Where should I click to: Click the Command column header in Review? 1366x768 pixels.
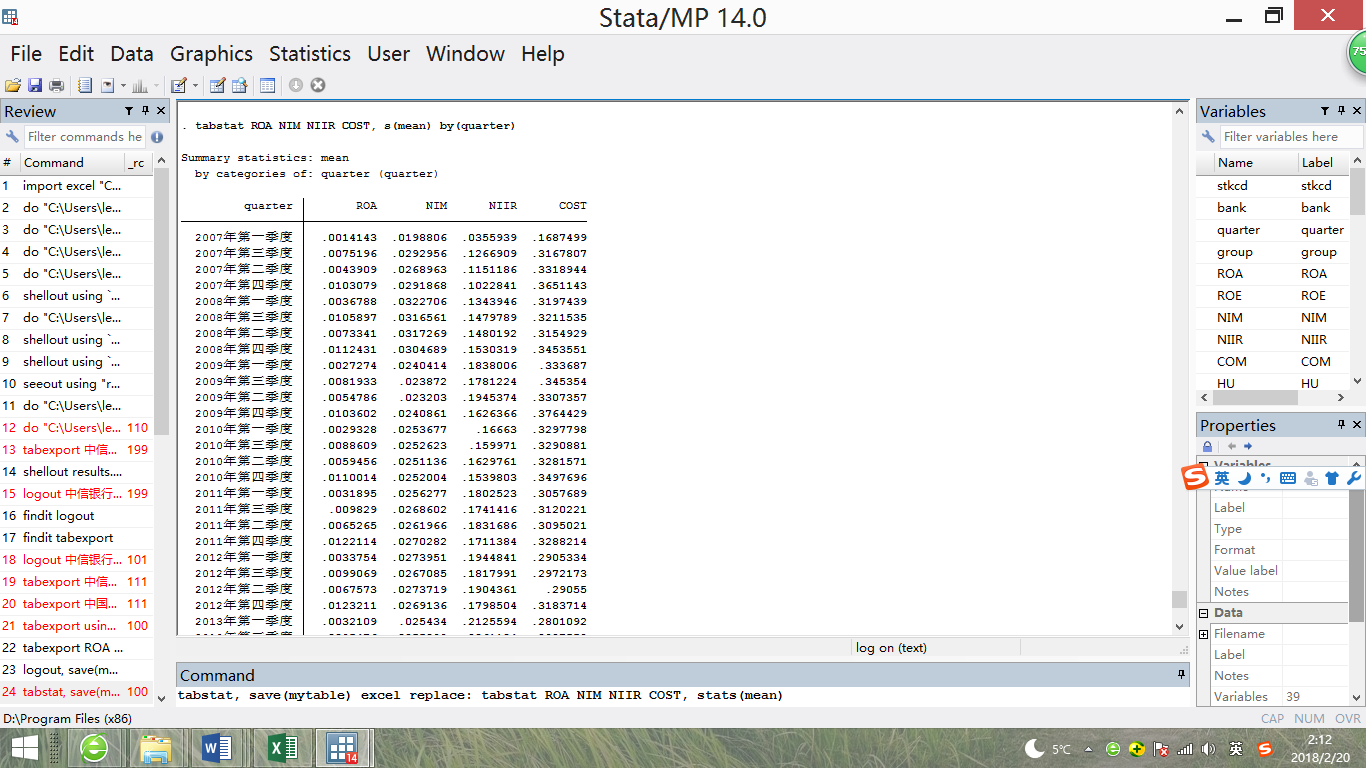click(x=70, y=163)
